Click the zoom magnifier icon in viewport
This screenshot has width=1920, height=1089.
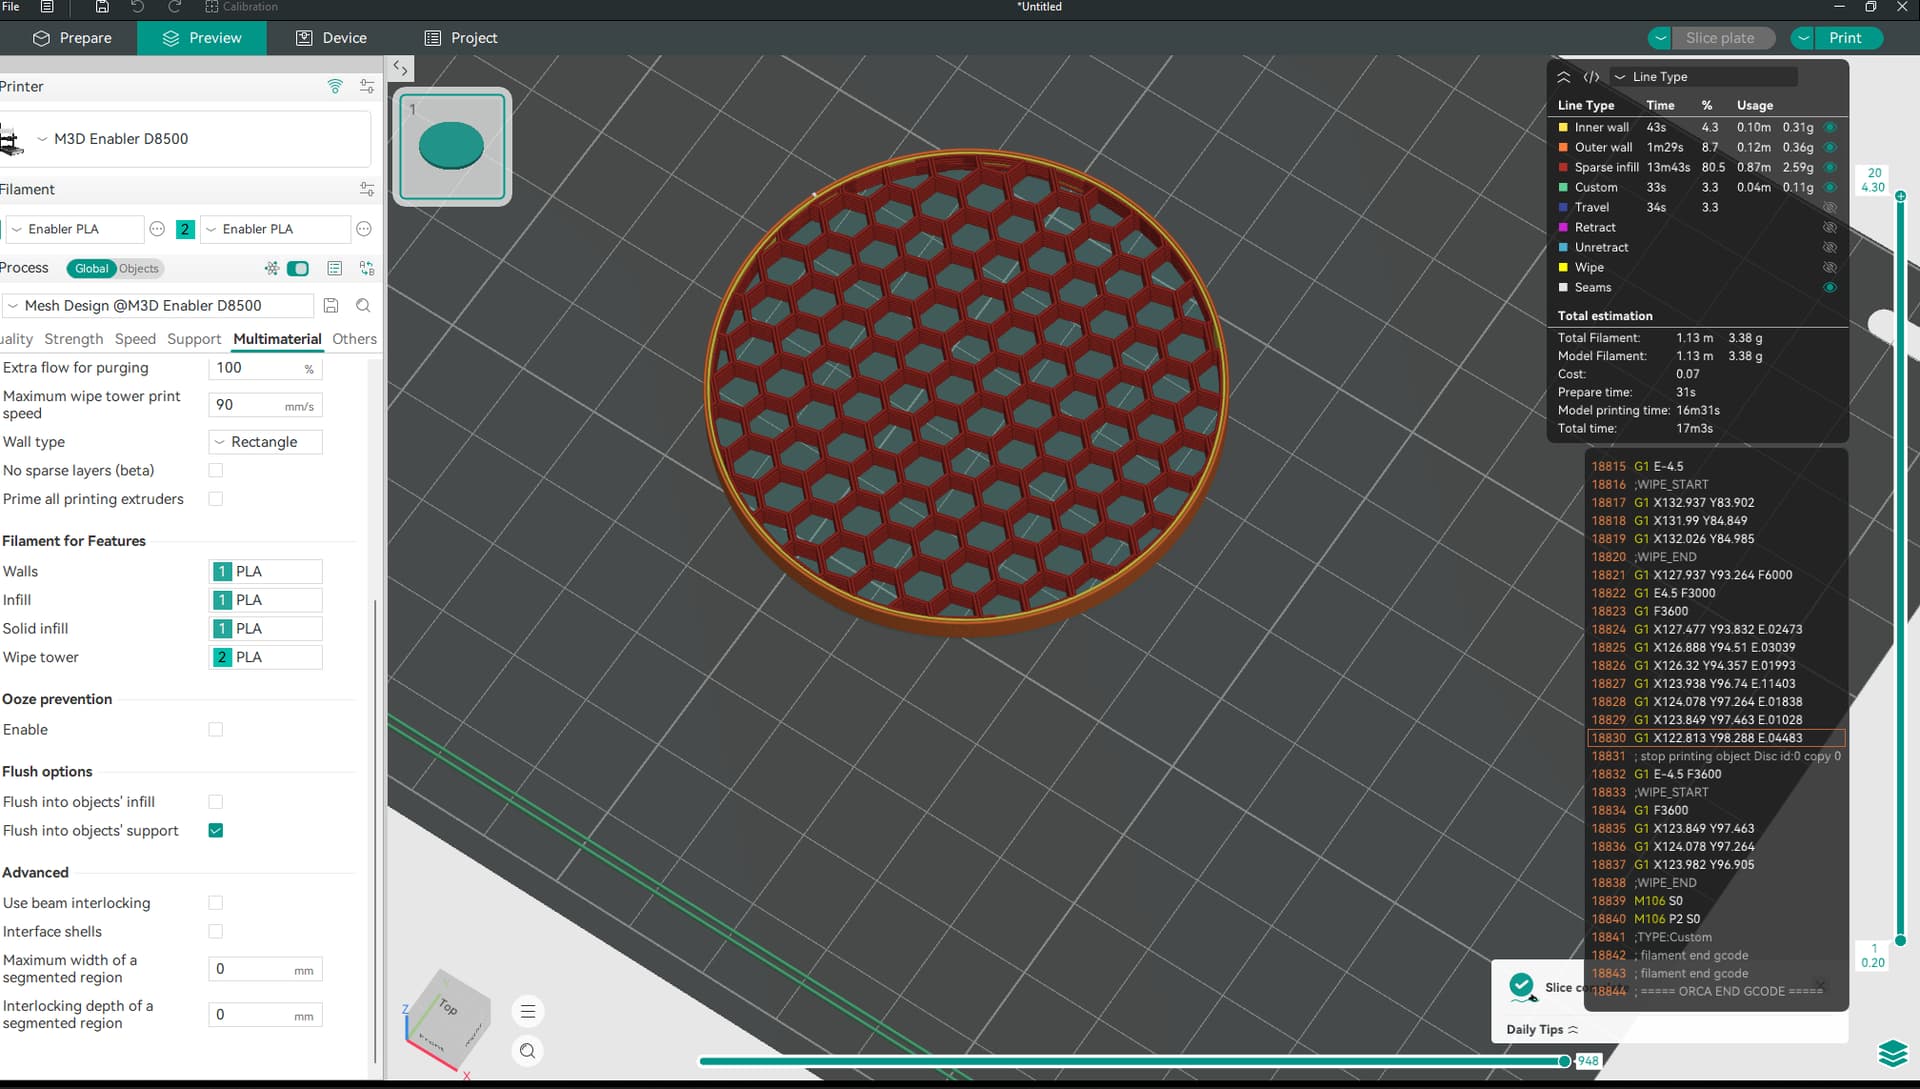pos(528,1050)
